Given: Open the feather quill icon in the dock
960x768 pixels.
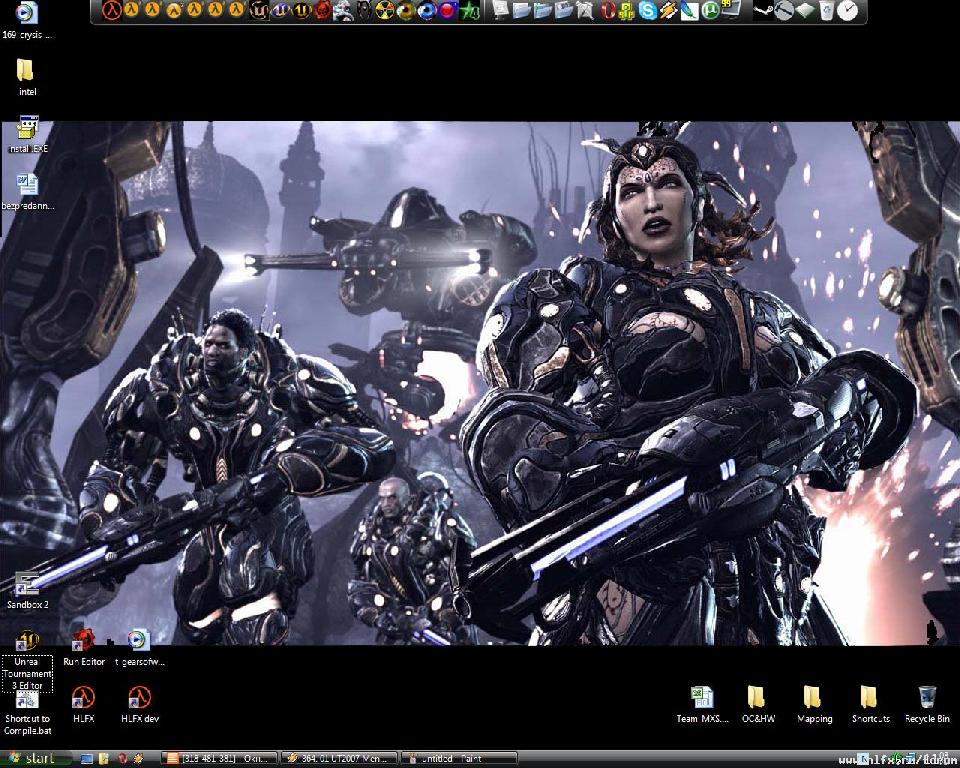Looking at the screenshot, I should (689, 10).
